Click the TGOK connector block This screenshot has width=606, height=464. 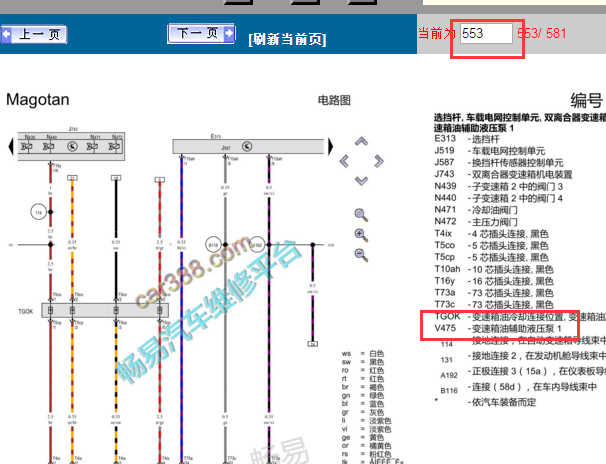click(x=105, y=310)
